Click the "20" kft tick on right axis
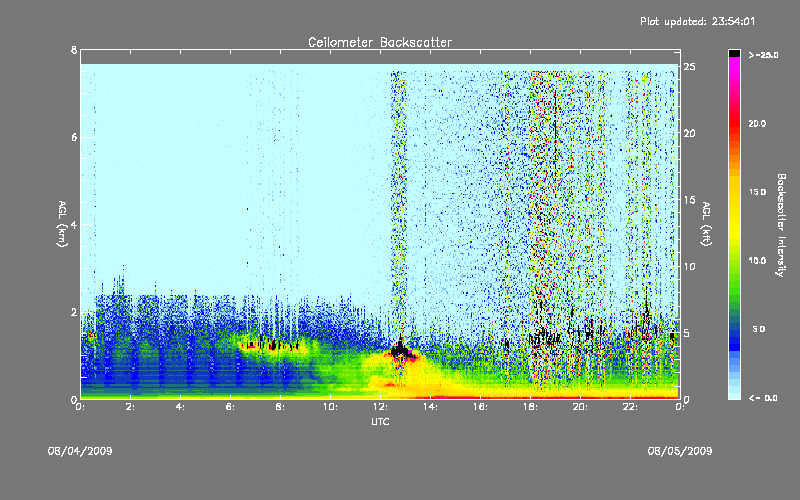The width and height of the screenshot is (800, 500). (690, 133)
